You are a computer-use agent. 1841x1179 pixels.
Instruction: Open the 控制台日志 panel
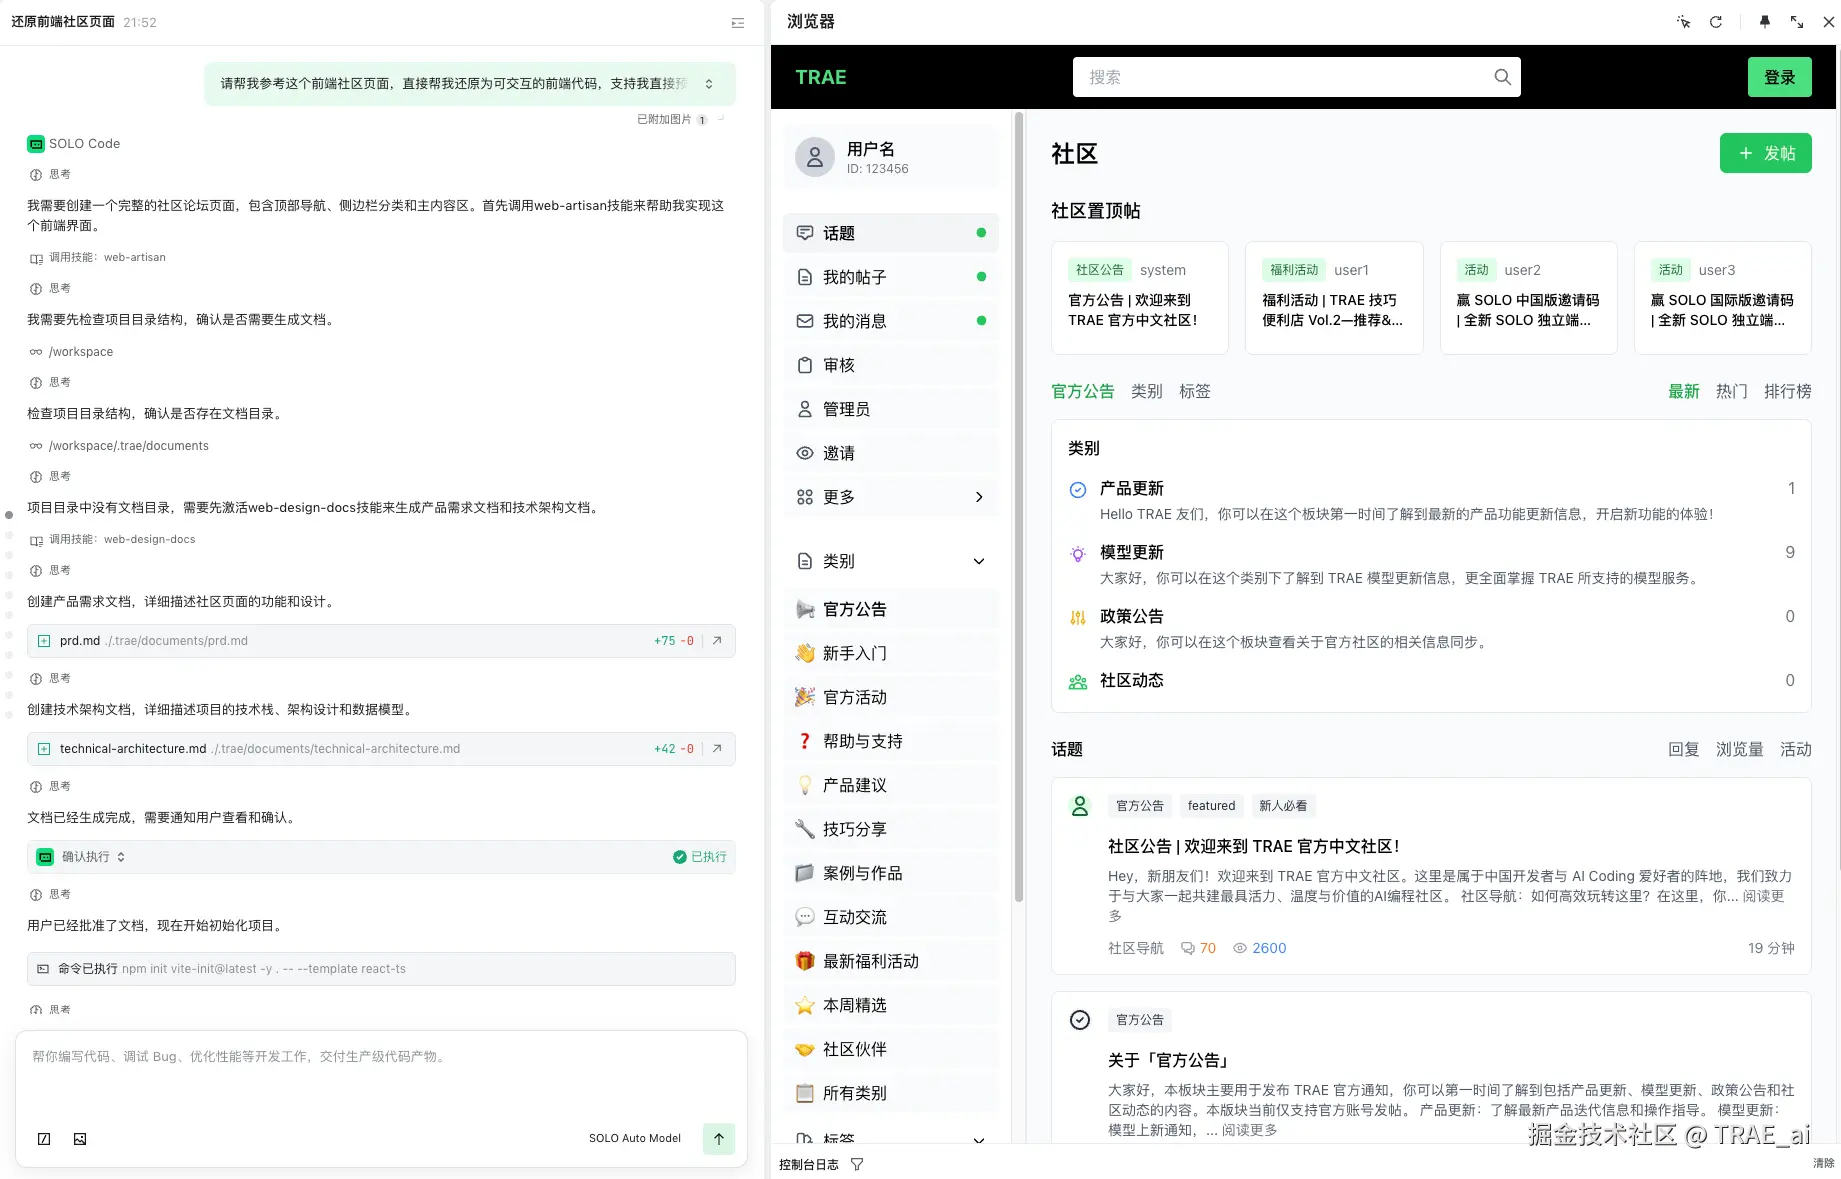[809, 1164]
